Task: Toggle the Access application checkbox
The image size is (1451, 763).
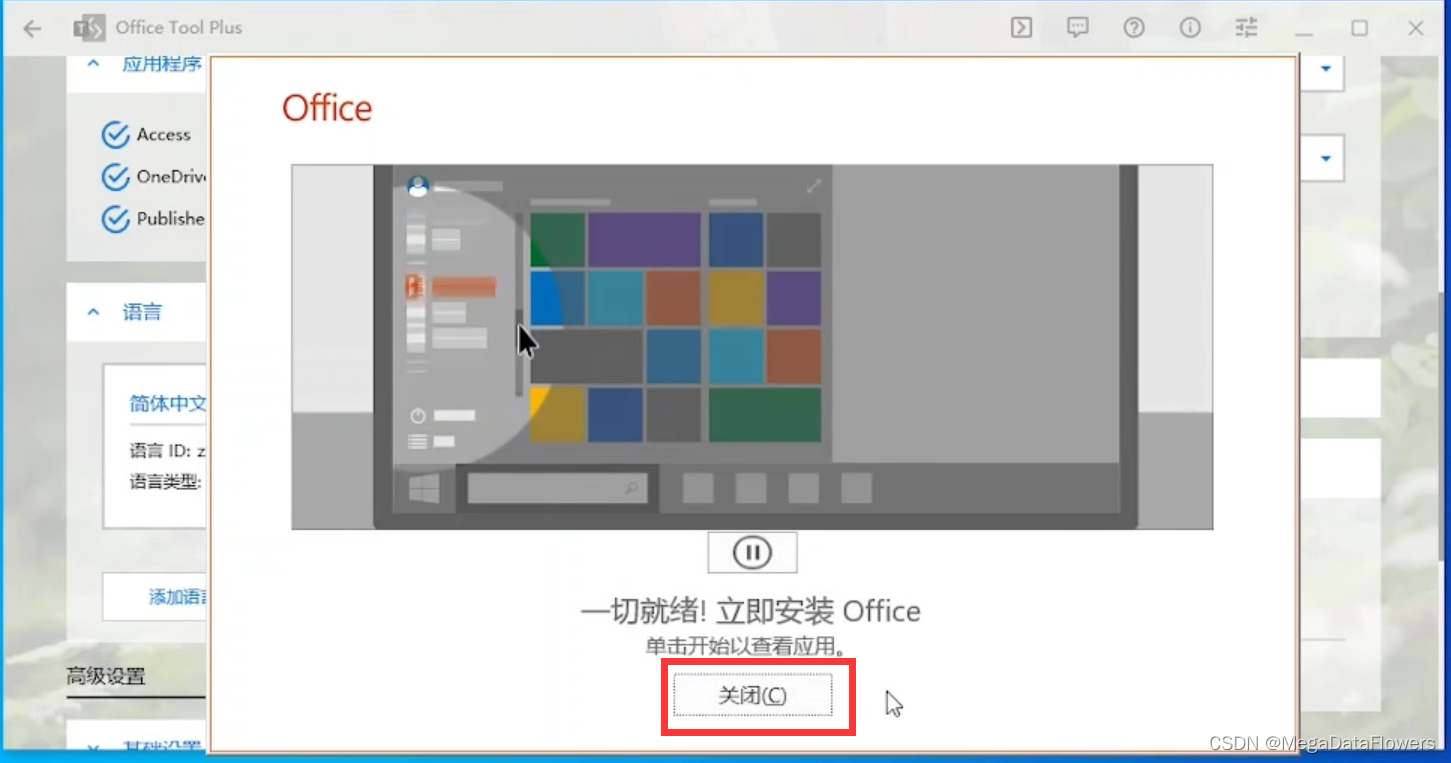Action: click(116, 134)
